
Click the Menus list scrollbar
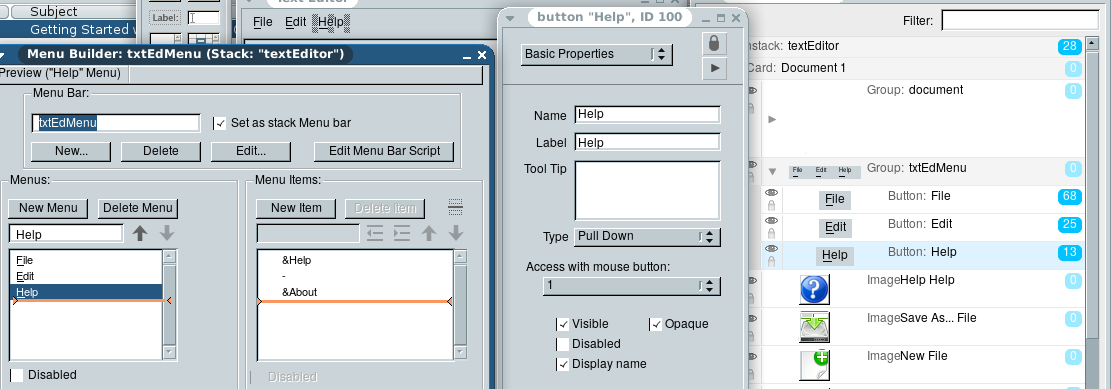click(169, 305)
